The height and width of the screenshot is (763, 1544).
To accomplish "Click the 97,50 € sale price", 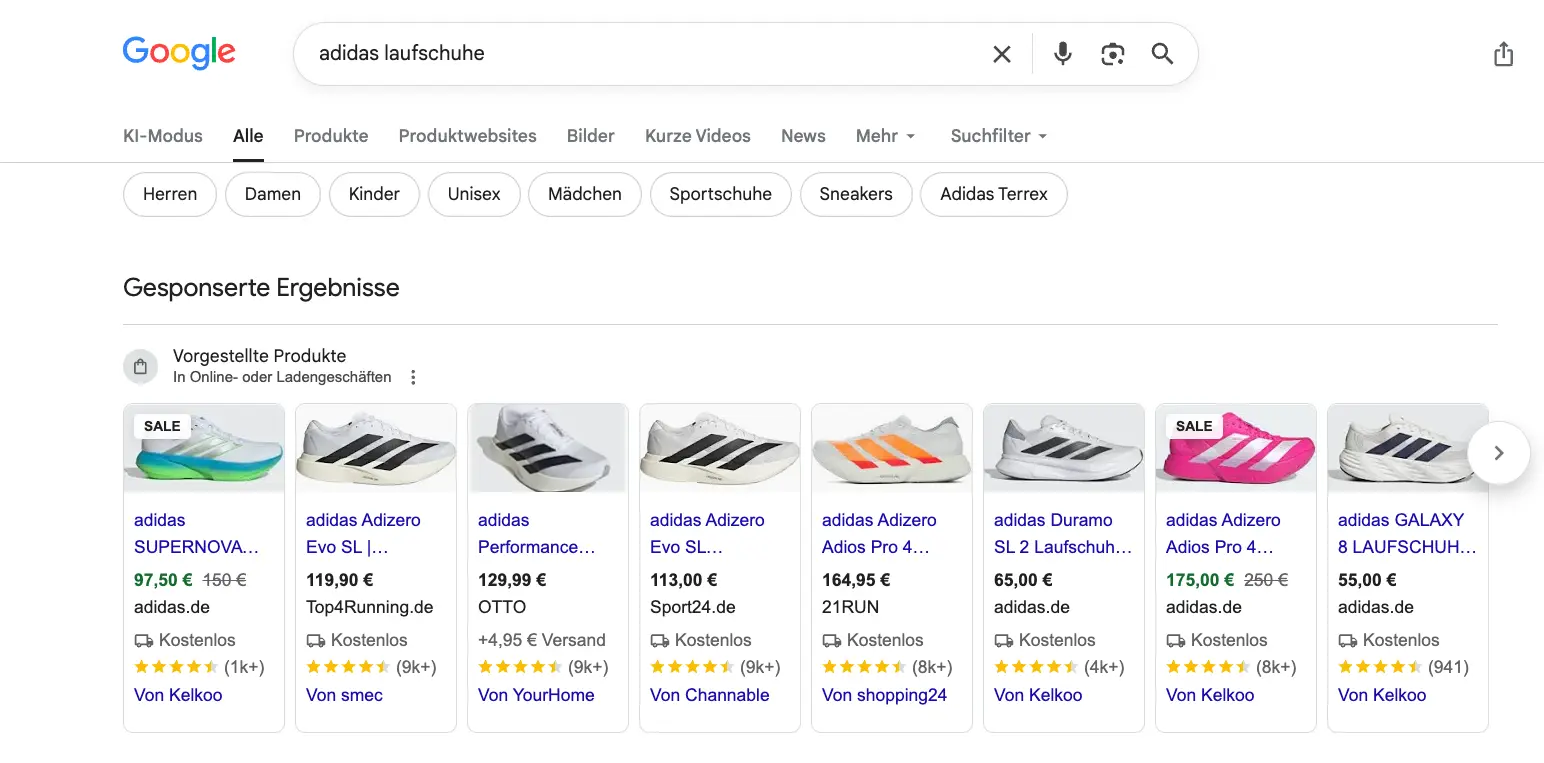I will point(164,580).
